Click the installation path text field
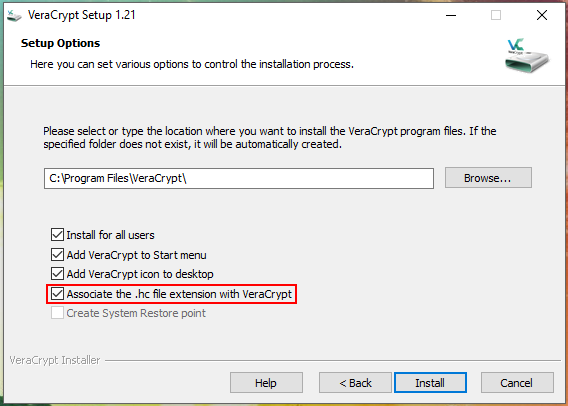 pyautogui.click(x=239, y=178)
